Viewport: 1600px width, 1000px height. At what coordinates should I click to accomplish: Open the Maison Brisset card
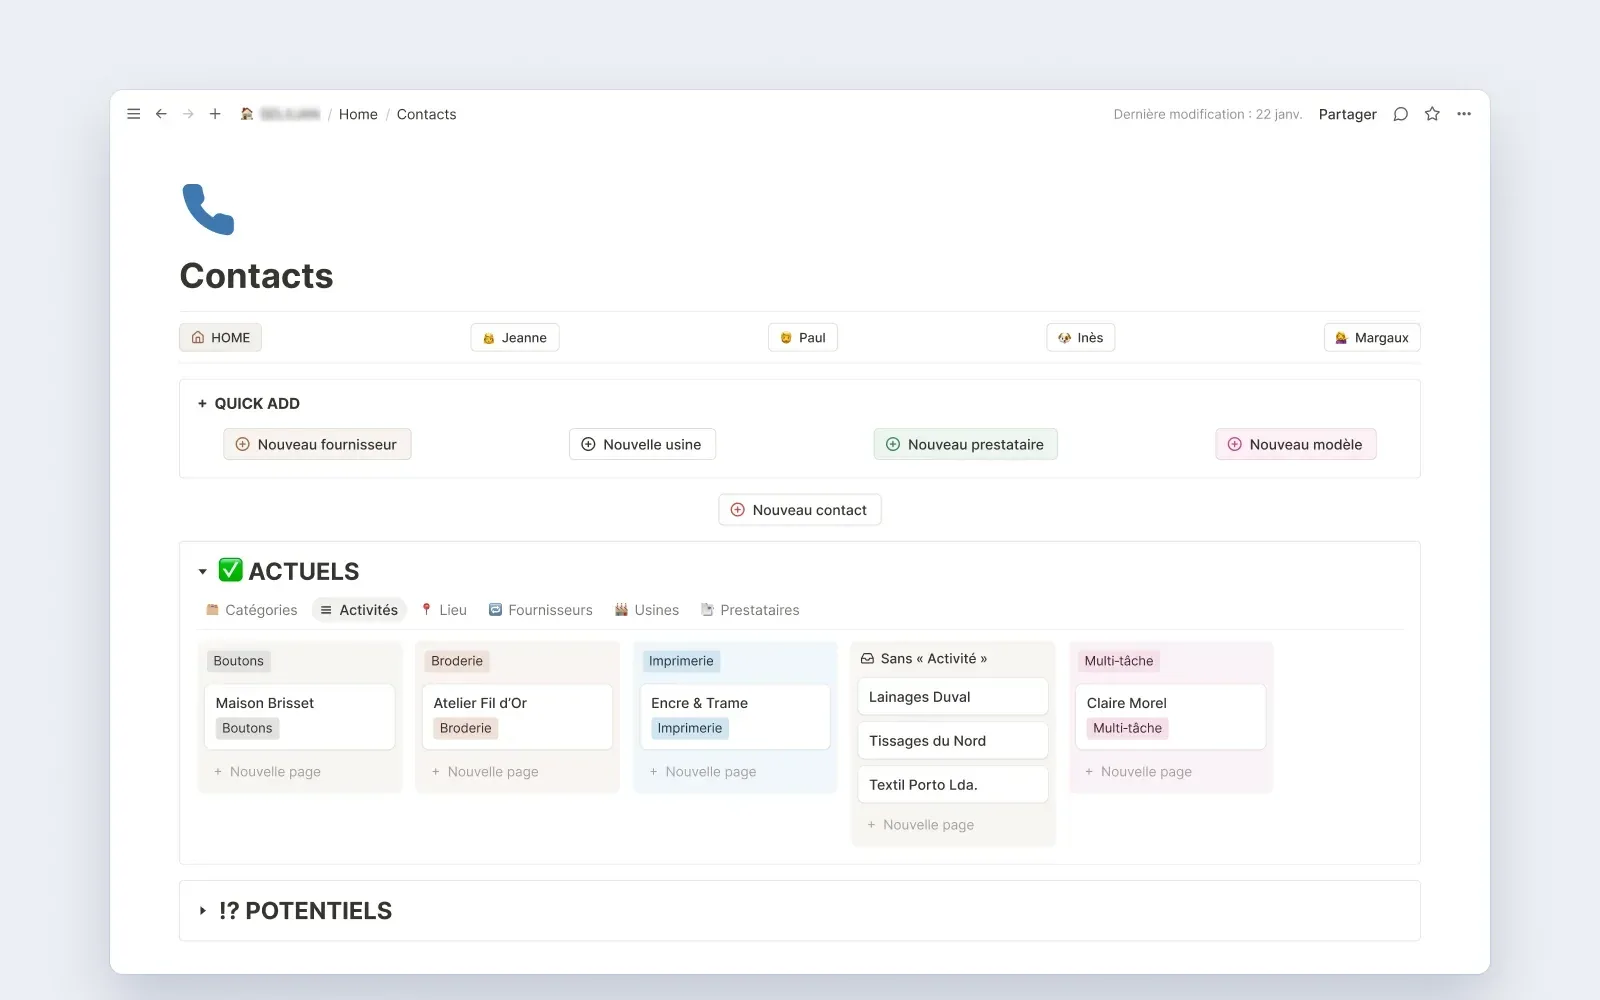tap(300, 716)
